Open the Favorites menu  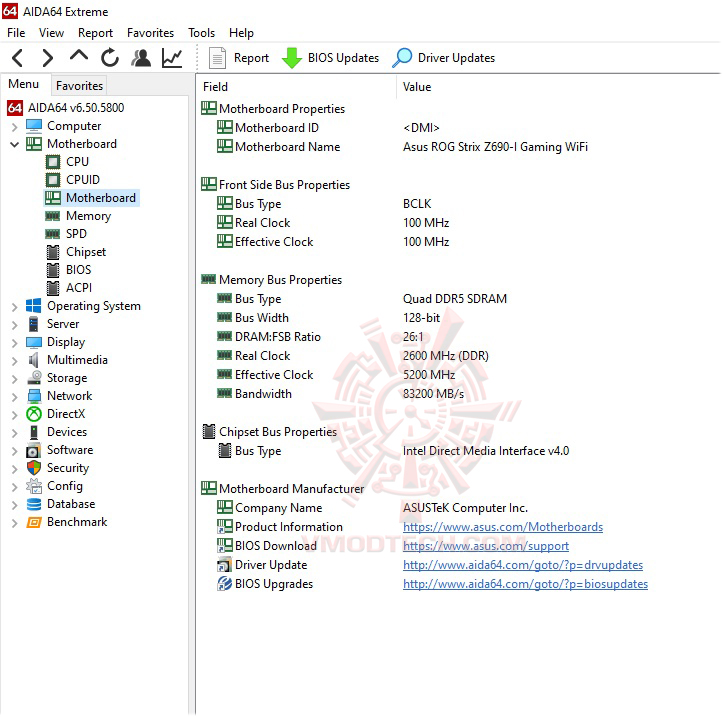pos(150,33)
